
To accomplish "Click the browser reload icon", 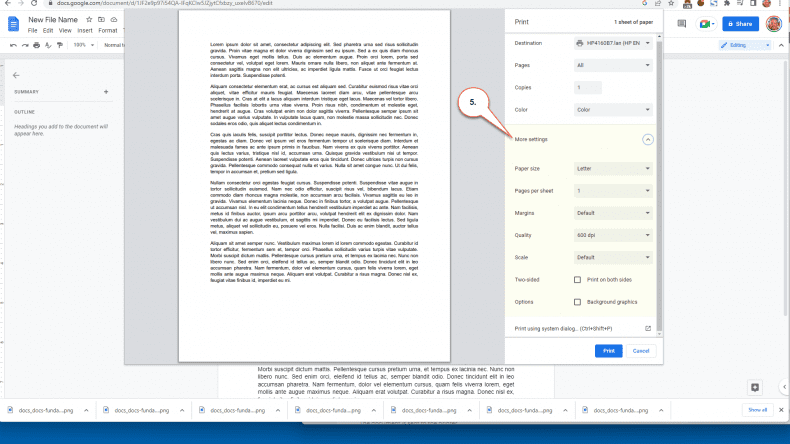I will [34, 4].
